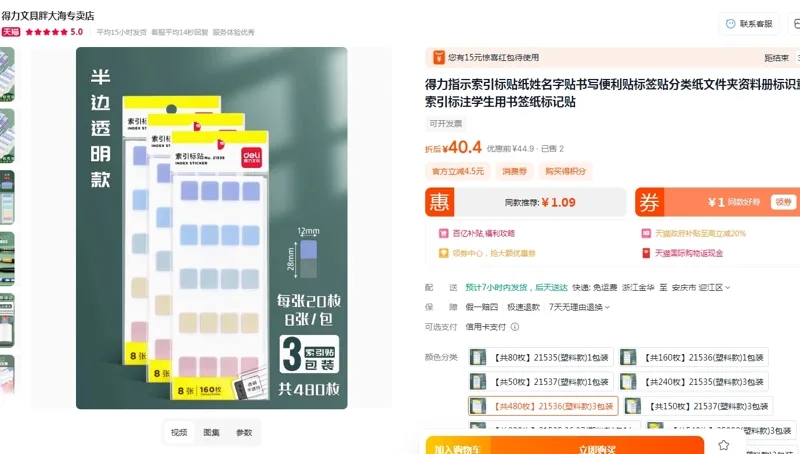Select 【共160枚】21536 1包装 option
The height and width of the screenshot is (454, 800).
point(693,358)
